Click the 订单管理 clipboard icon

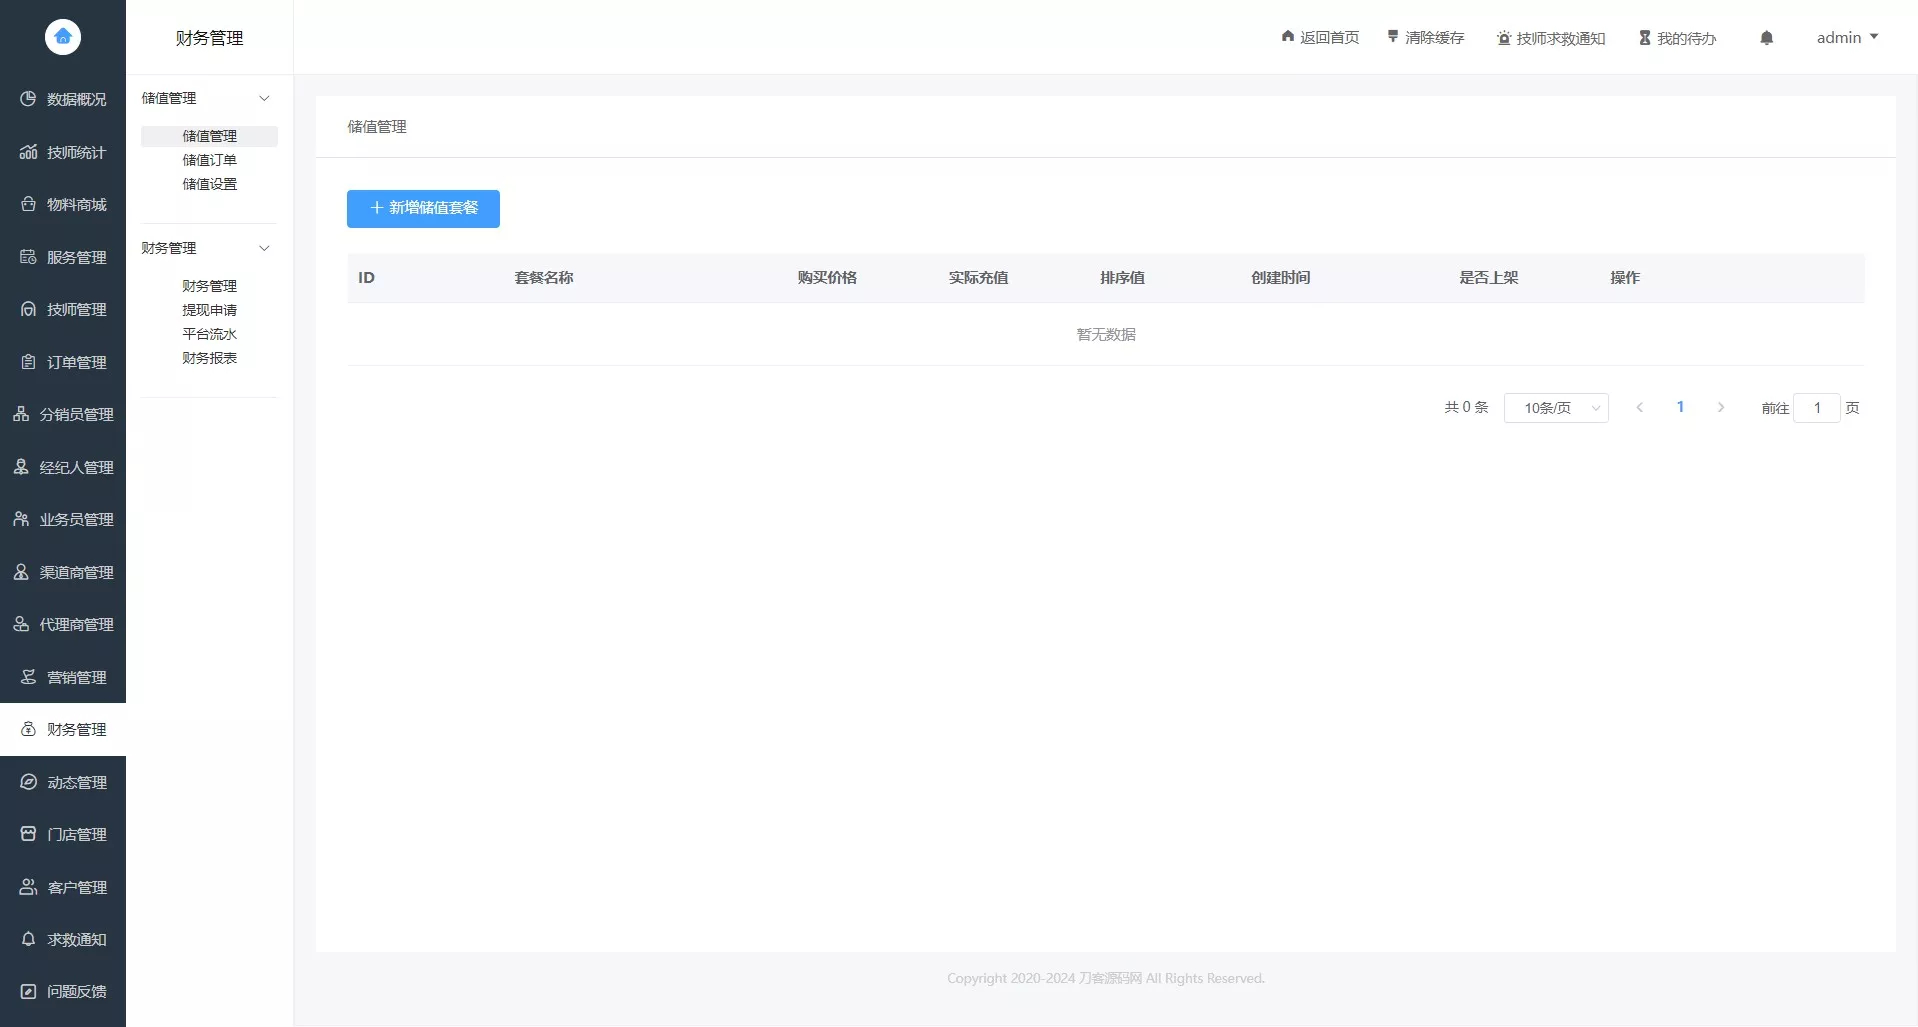pos(28,362)
